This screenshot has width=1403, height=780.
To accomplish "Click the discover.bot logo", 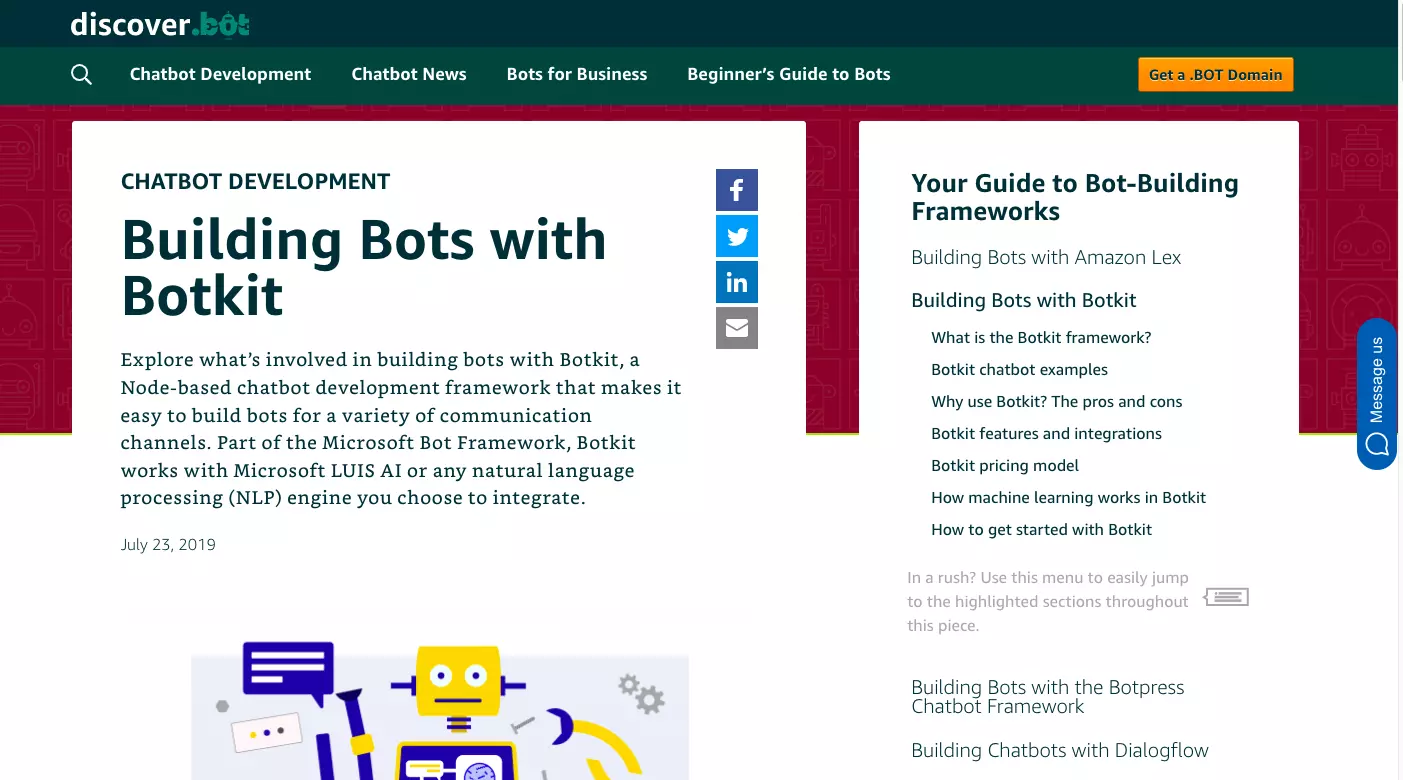I will (160, 23).
